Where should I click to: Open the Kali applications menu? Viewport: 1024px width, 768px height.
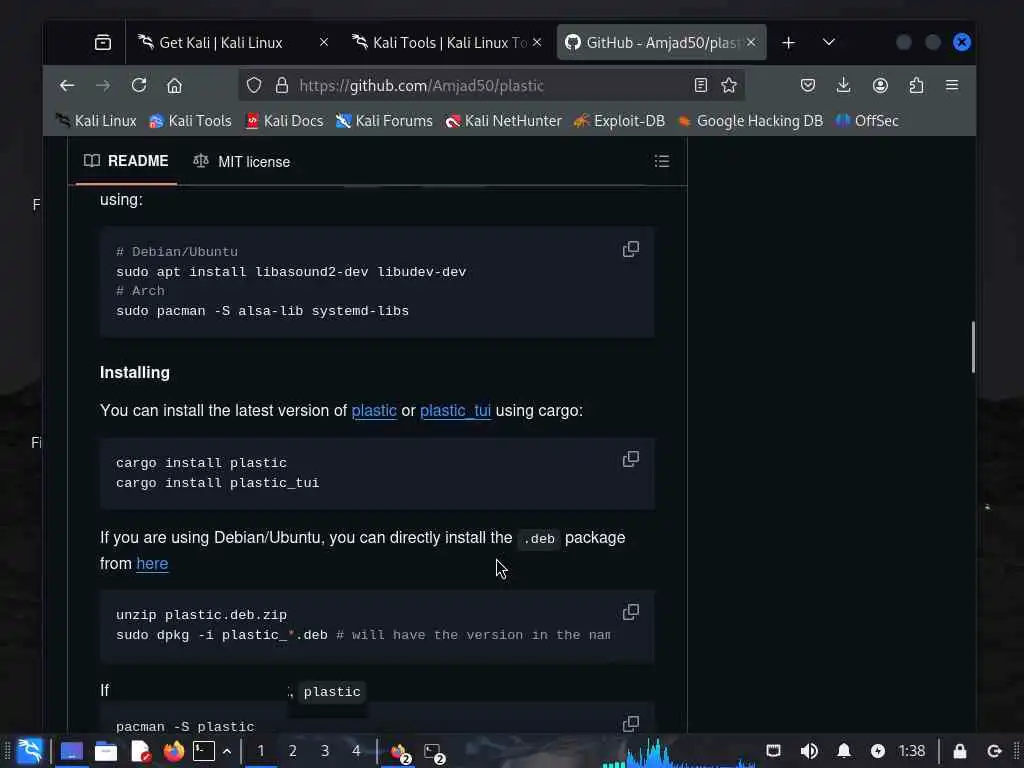point(30,751)
